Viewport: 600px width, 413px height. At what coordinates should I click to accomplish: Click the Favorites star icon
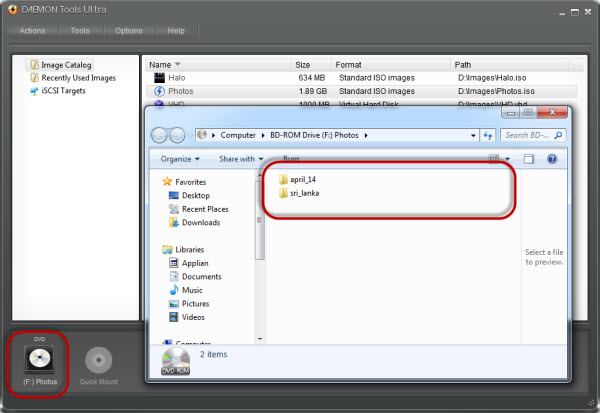click(x=167, y=181)
